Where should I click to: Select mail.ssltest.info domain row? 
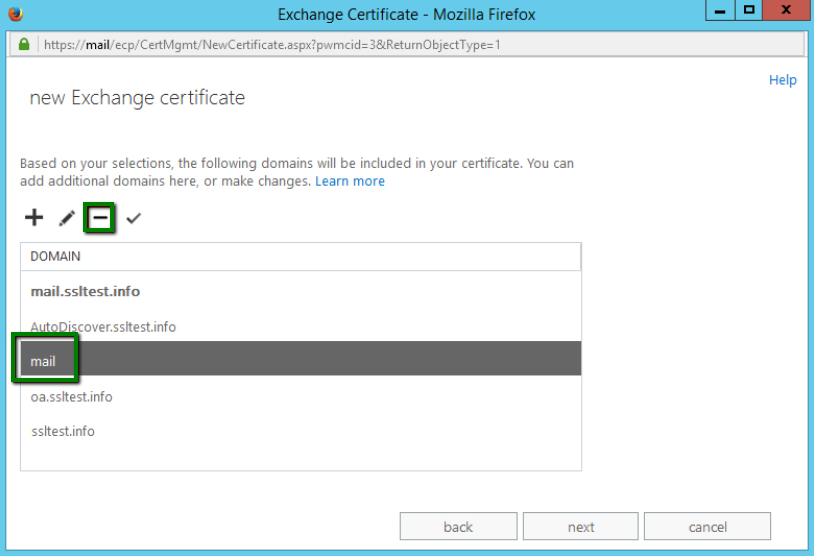(301, 291)
